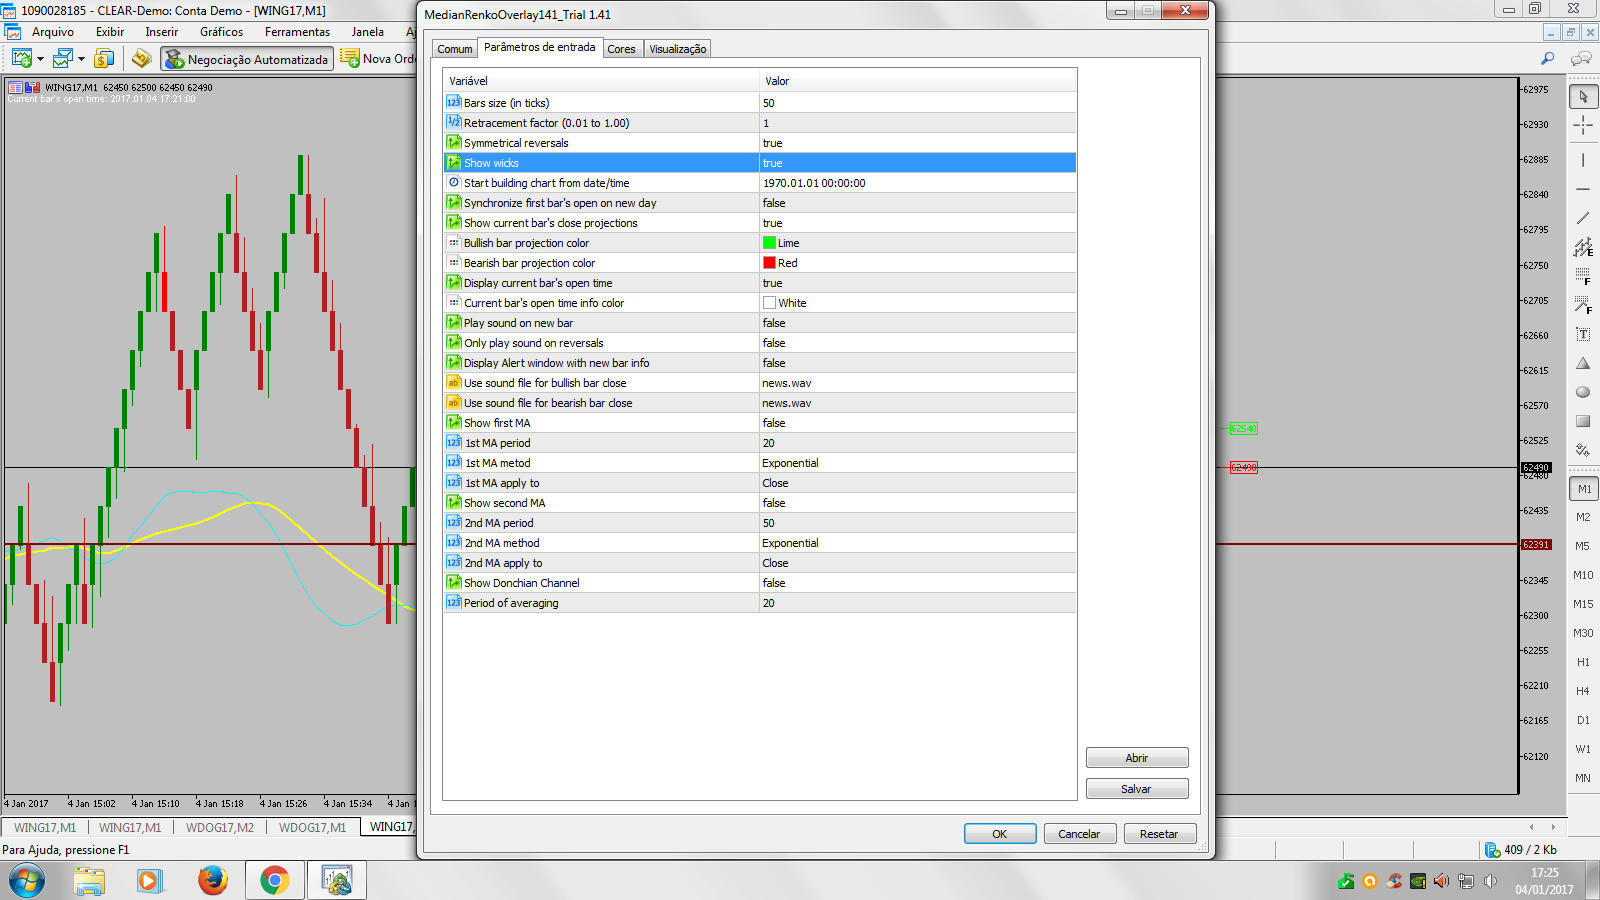This screenshot has height=900, width=1600.
Task: Switch chart to W1 timeframe
Action: (1583, 749)
